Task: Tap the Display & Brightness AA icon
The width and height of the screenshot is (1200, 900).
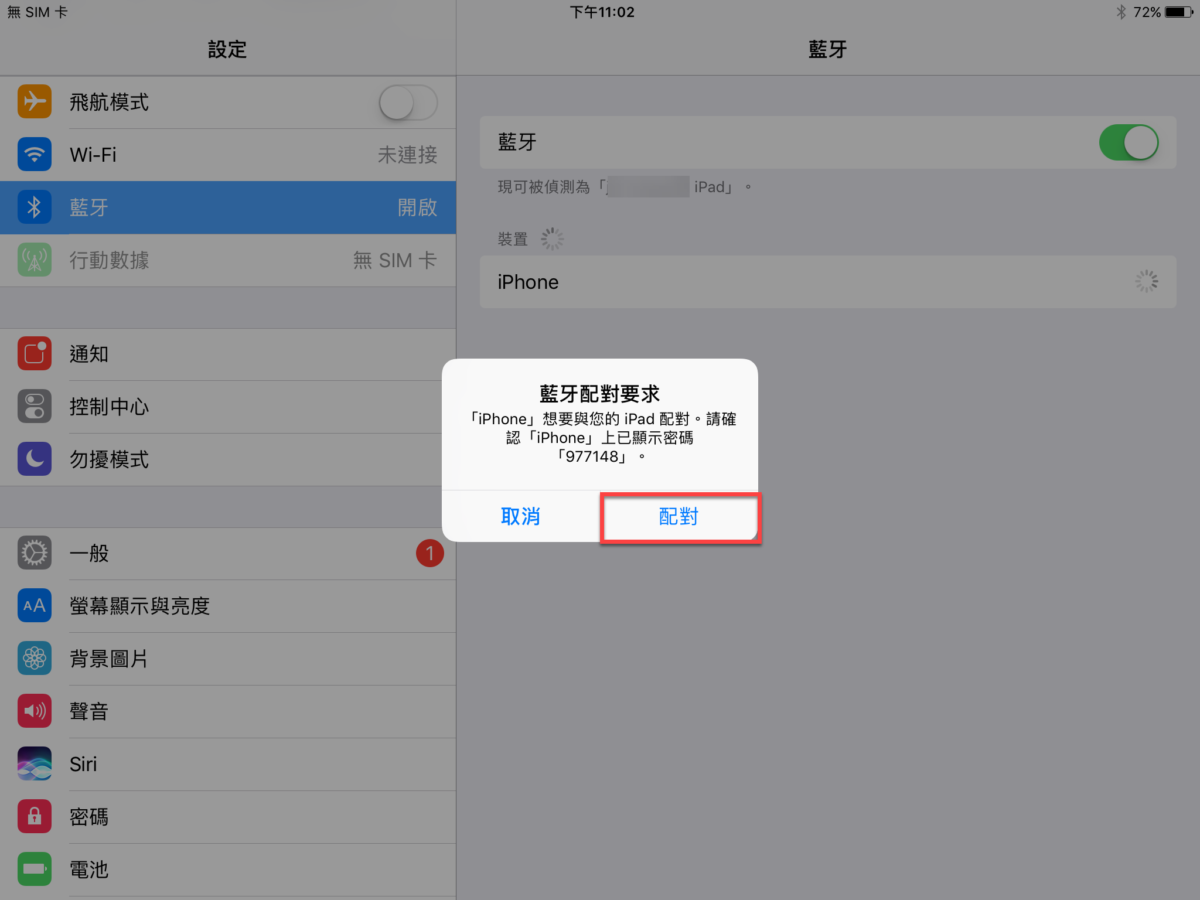Action: coord(35,606)
